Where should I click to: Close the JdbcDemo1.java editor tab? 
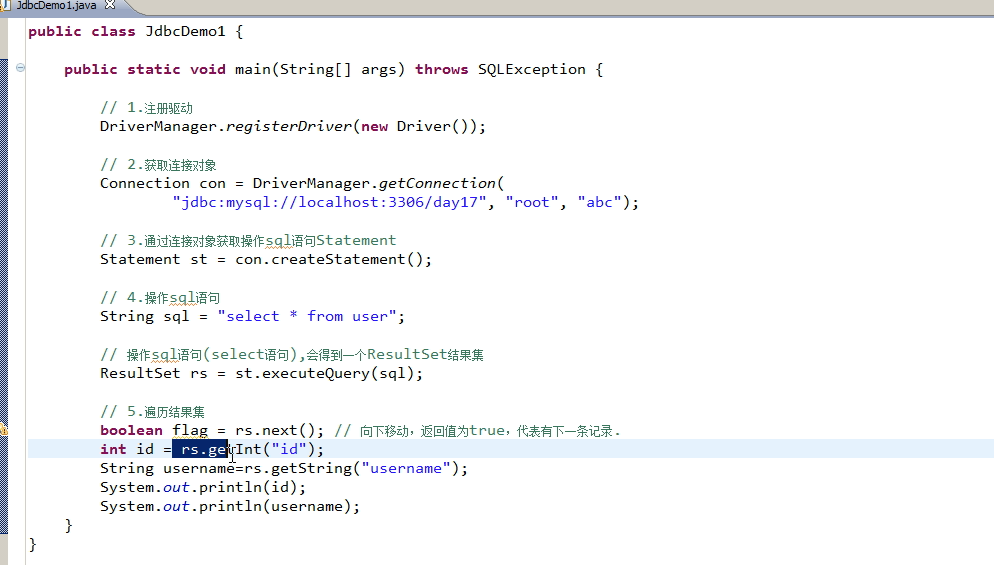(110, 5)
